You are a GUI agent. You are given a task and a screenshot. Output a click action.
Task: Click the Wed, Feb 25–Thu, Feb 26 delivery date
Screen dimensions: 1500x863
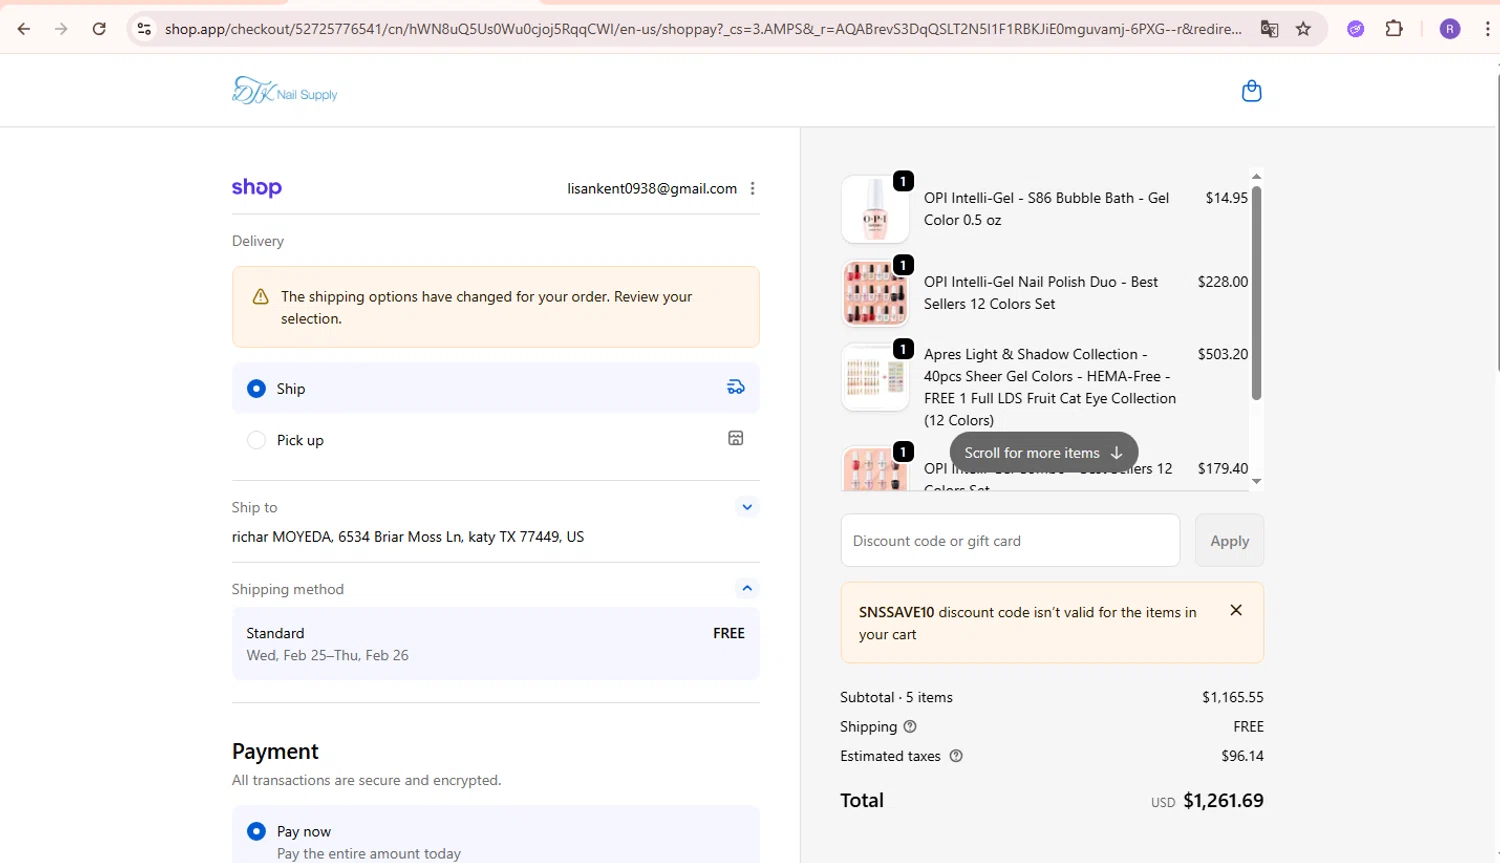(x=328, y=655)
